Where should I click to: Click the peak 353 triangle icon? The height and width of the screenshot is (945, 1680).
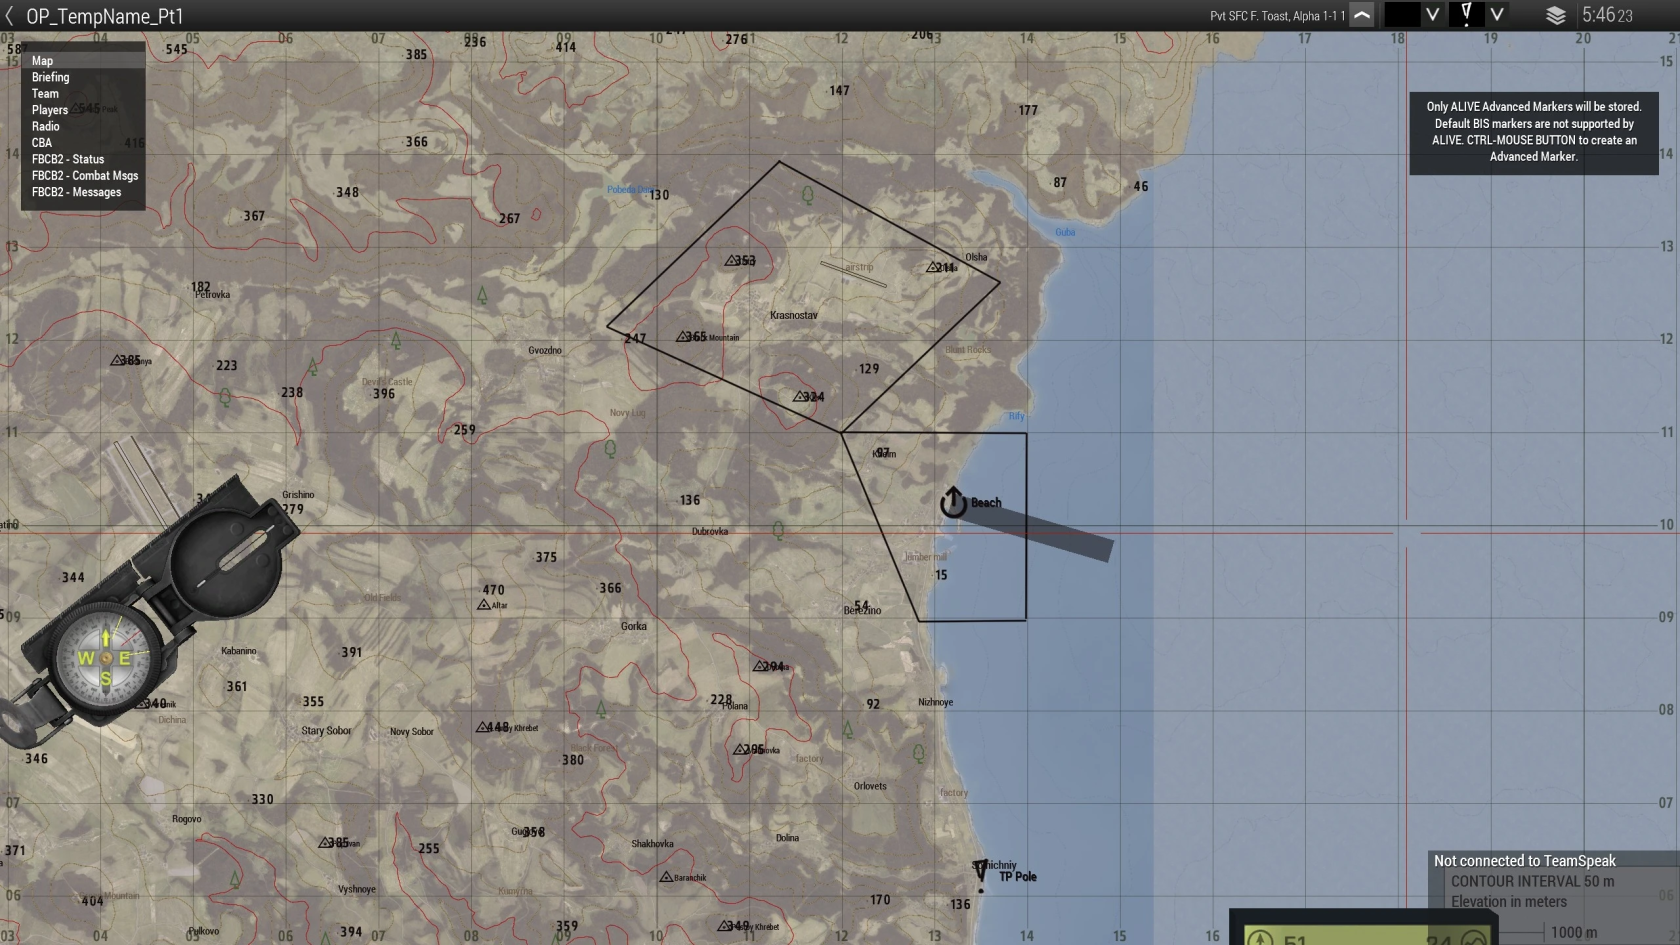coord(732,260)
